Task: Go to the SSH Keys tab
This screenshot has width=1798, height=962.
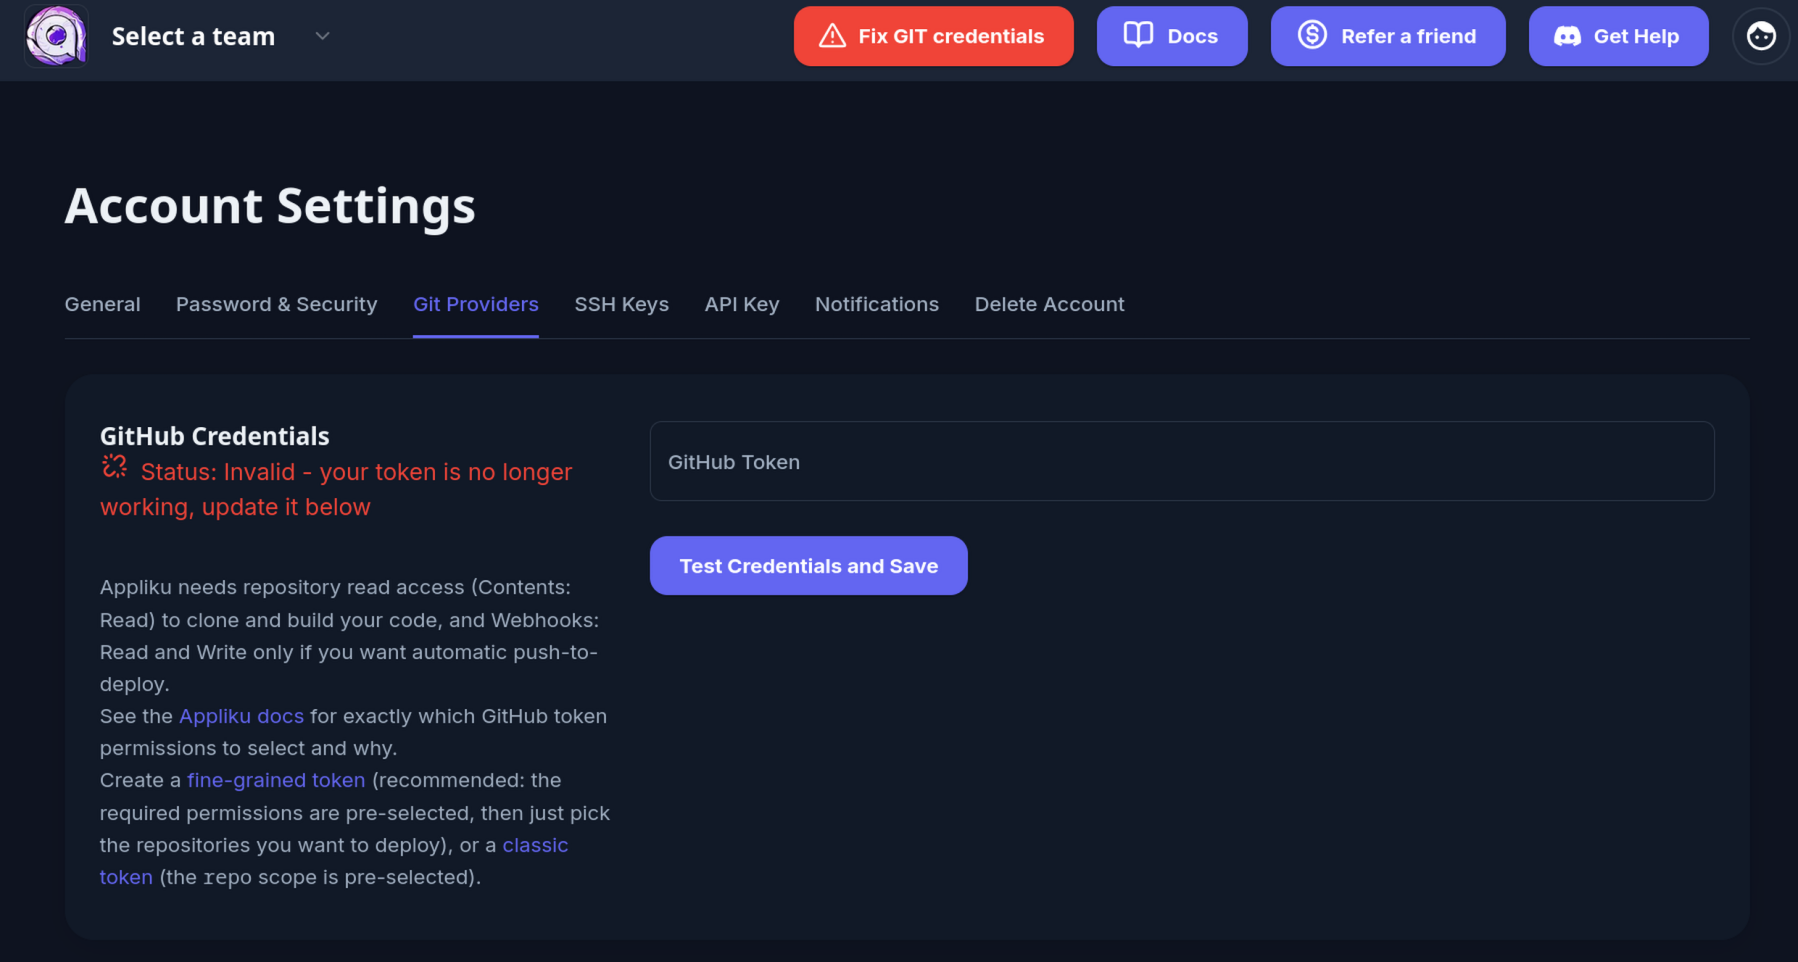Action: coord(622,304)
